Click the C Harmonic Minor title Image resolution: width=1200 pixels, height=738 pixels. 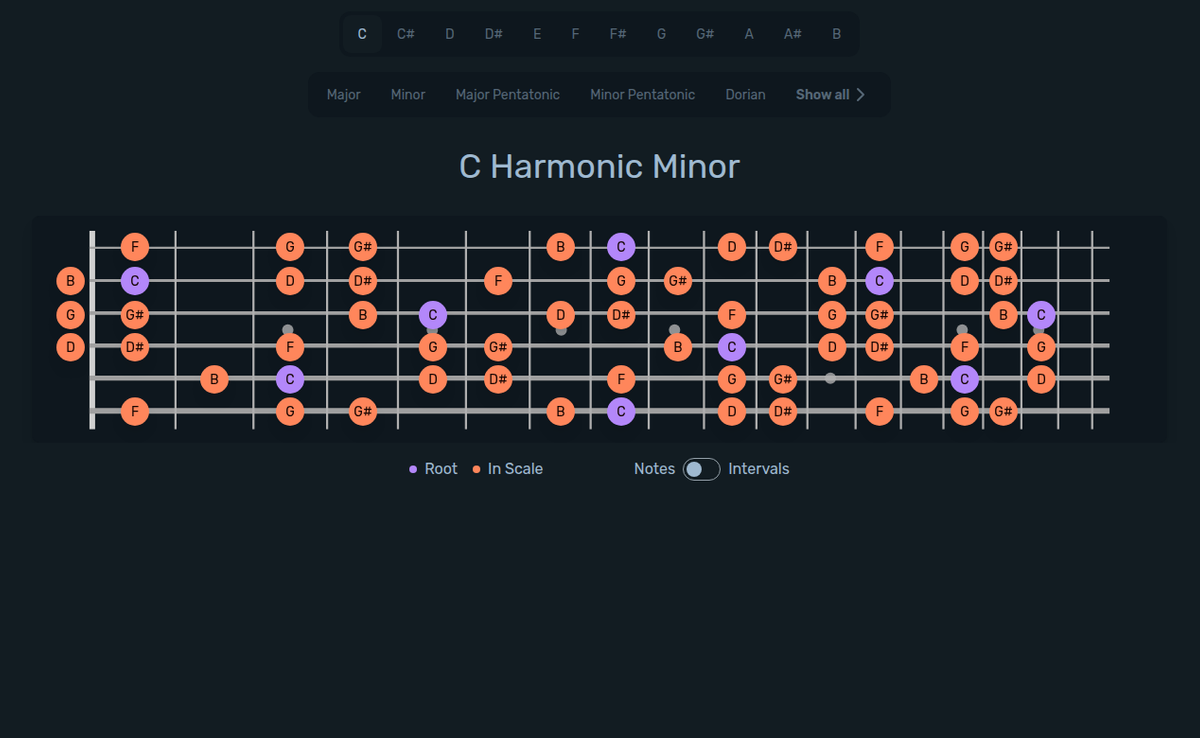tap(599, 166)
